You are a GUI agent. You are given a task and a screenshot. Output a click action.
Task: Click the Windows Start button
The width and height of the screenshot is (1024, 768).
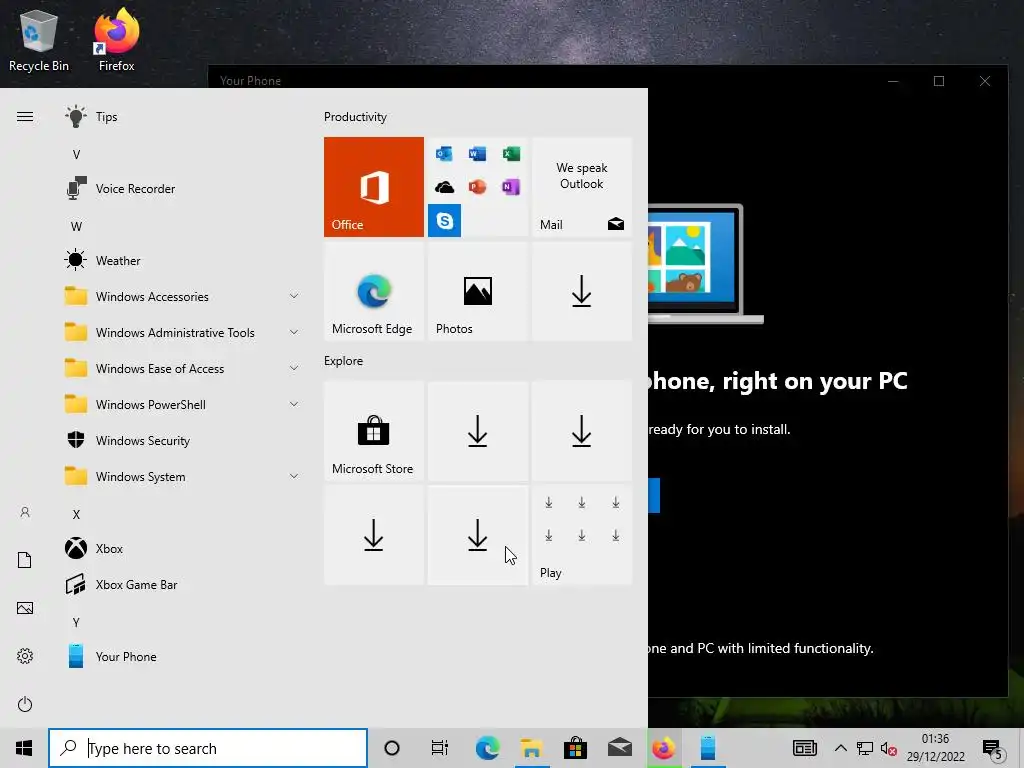tap(24, 748)
